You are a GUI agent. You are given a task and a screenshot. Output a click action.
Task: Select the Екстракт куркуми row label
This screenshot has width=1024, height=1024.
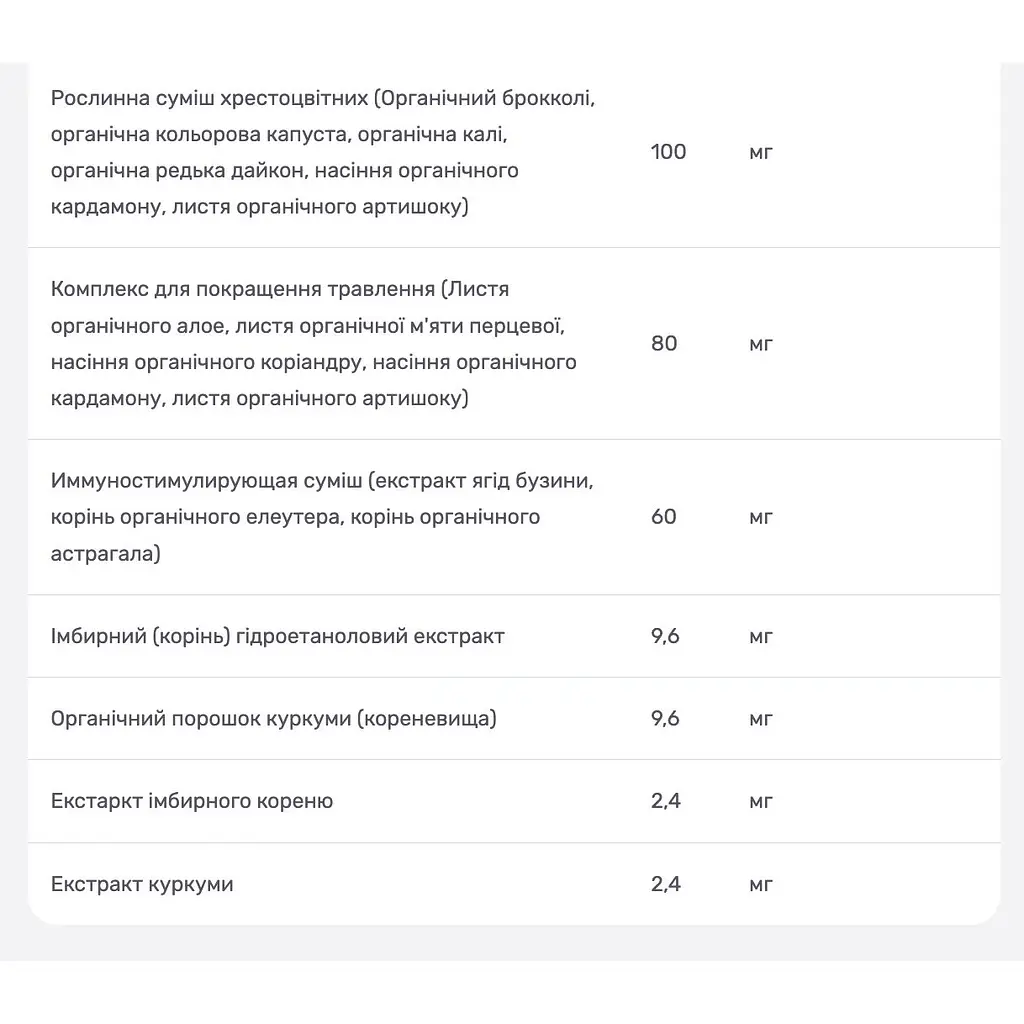pyautogui.click(x=142, y=884)
